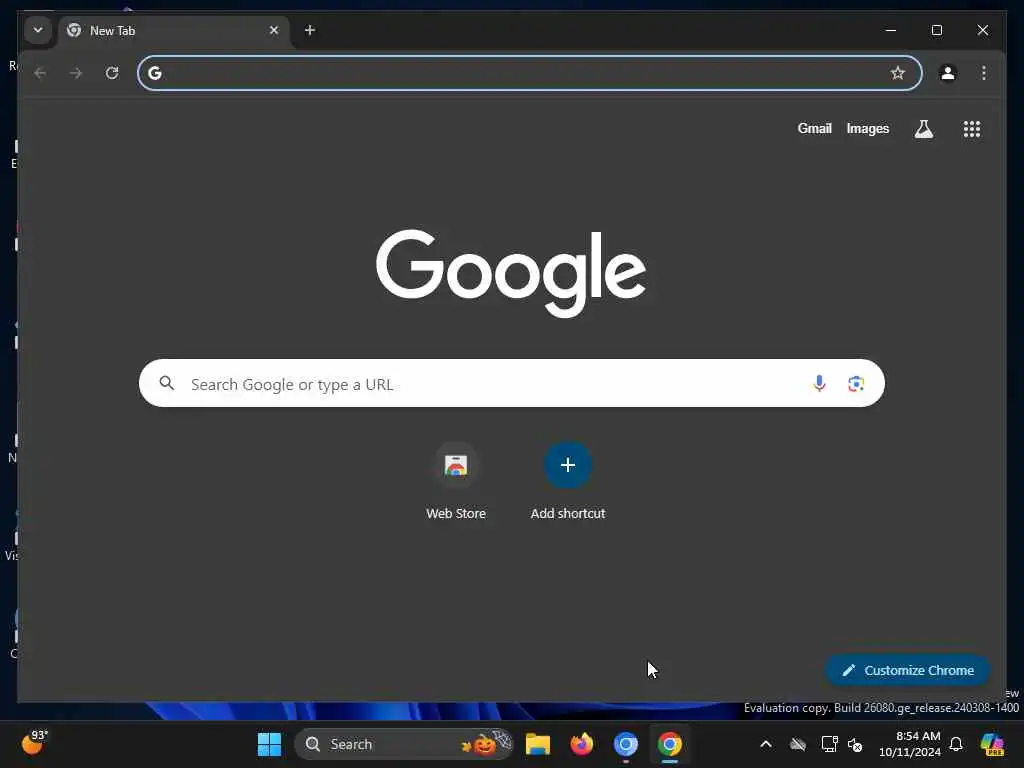The image size is (1024, 768).
Task: Click the OneDrive cloud tray icon
Action: (x=797, y=744)
